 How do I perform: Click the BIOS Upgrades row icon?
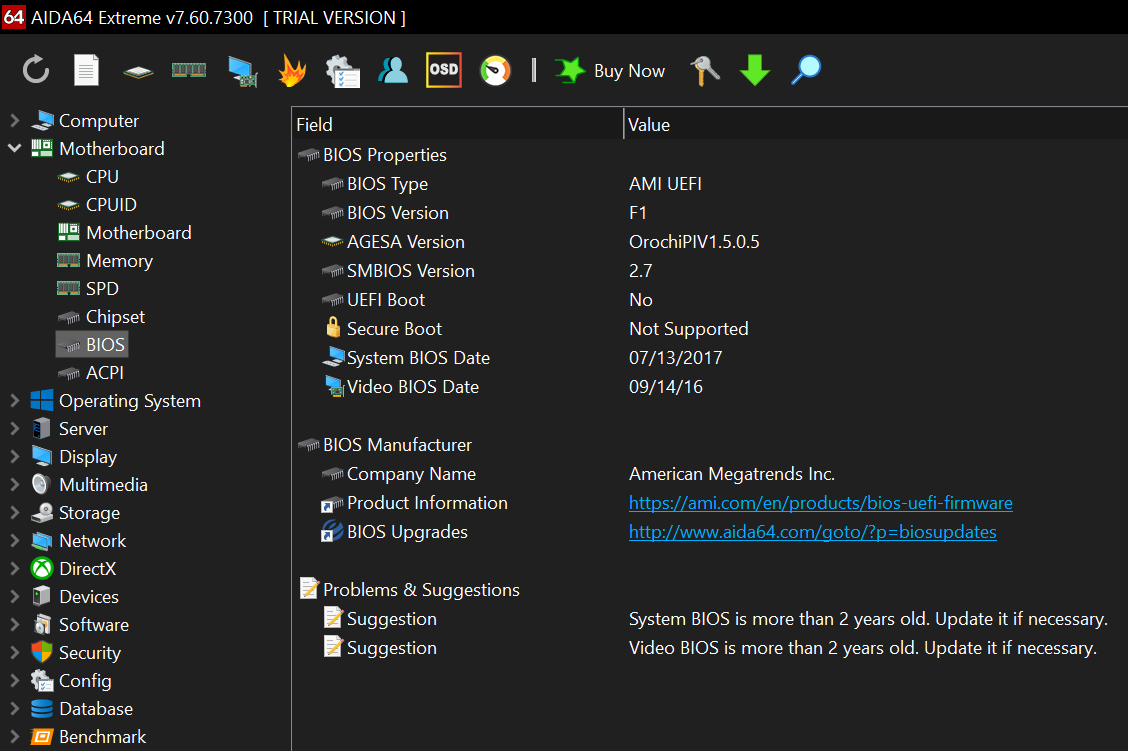(332, 532)
